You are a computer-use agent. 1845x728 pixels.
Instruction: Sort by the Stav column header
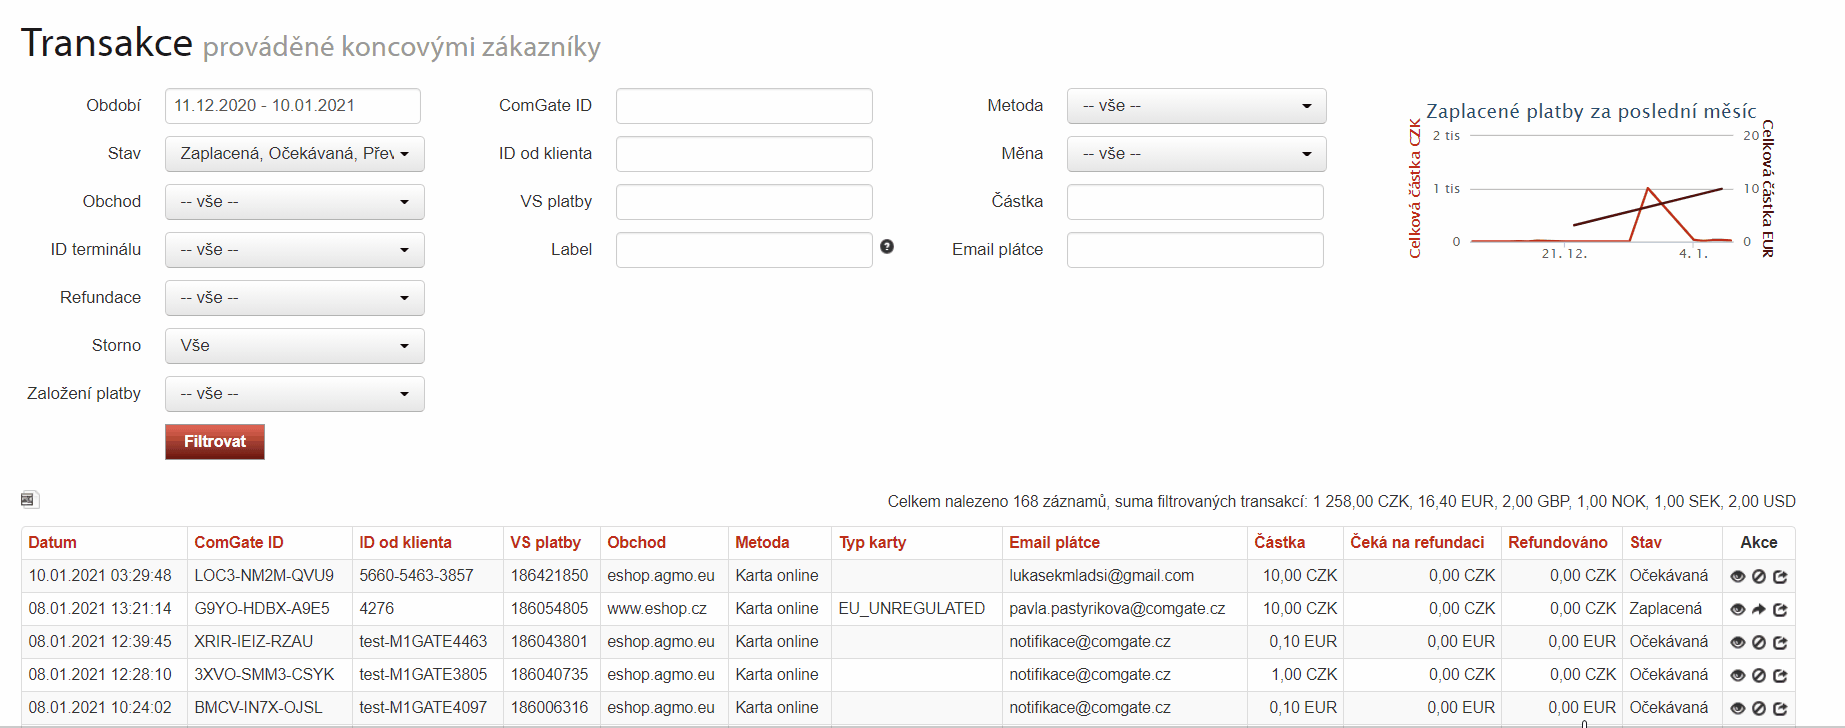click(x=1645, y=543)
